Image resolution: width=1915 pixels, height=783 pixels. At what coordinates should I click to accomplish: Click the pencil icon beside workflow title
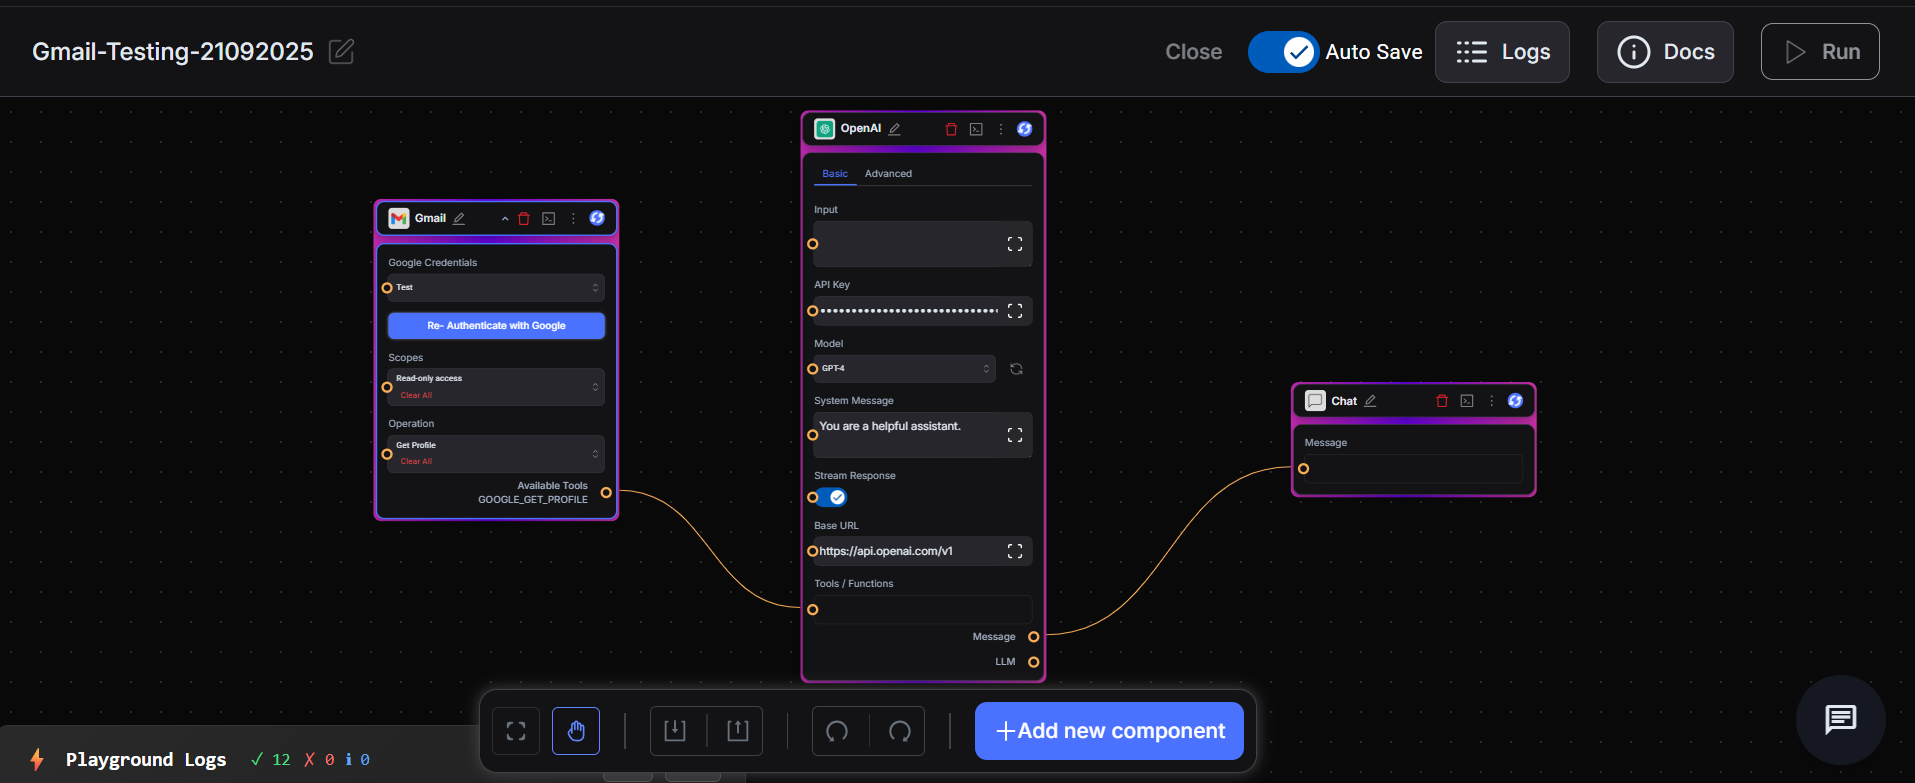coord(341,51)
